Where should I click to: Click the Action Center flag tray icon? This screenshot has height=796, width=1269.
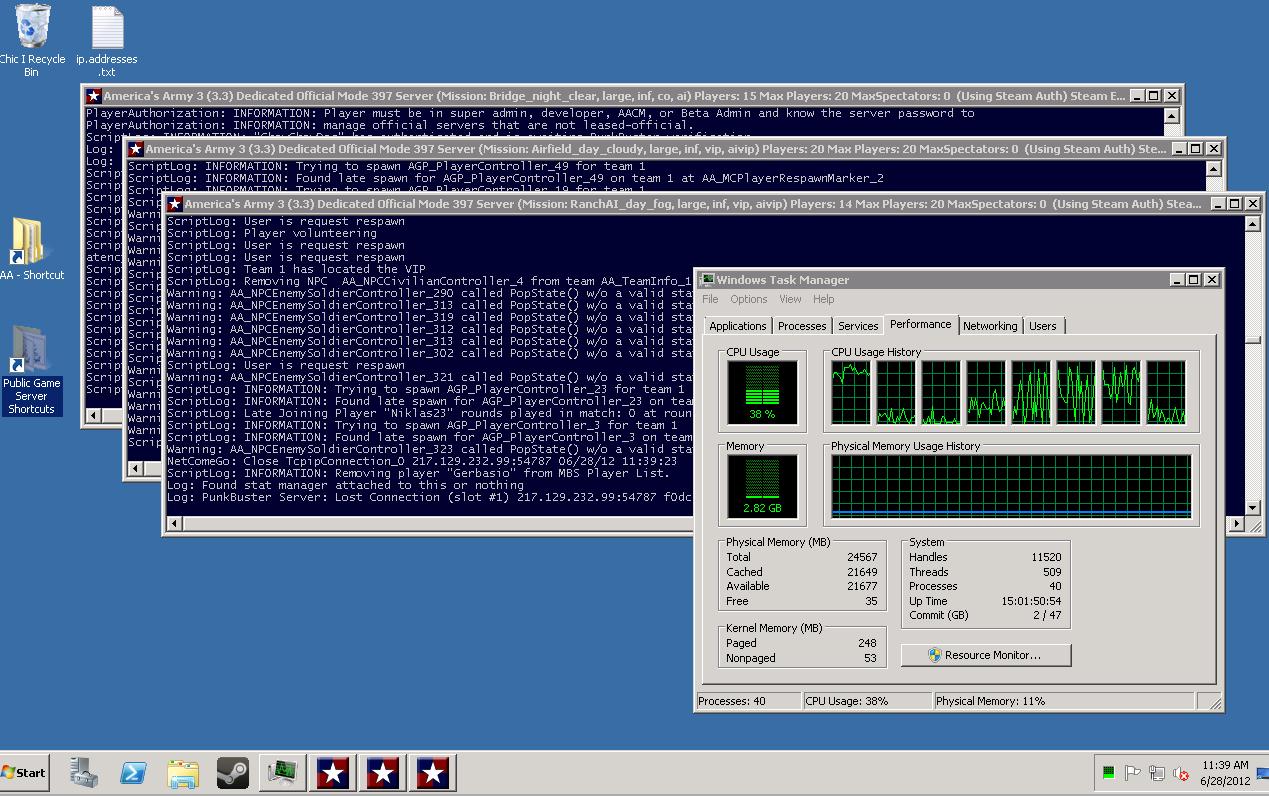tap(1133, 773)
